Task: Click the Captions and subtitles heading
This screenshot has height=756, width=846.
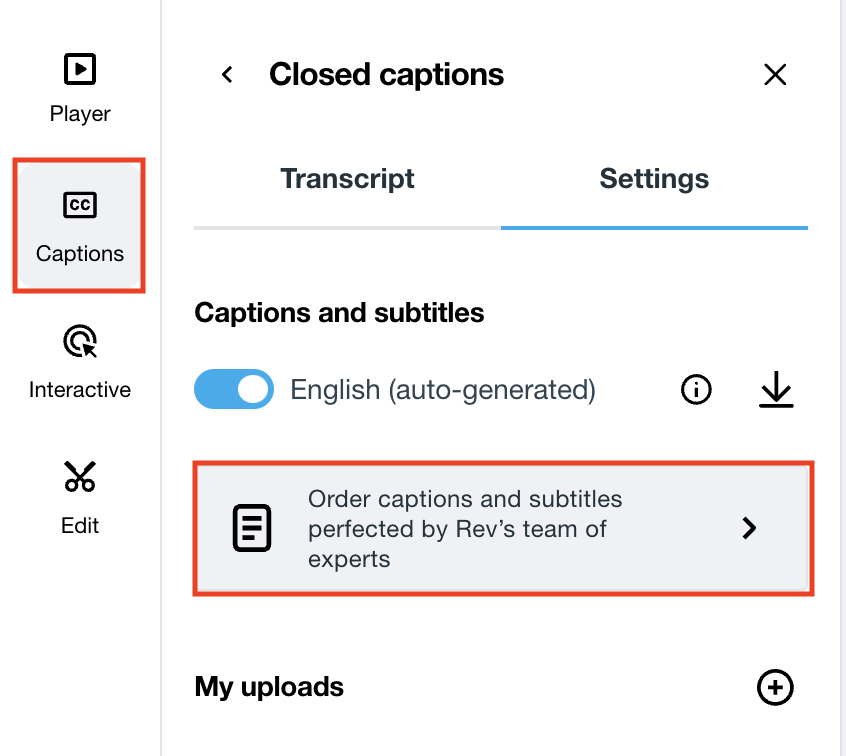Action: [338, 312]
